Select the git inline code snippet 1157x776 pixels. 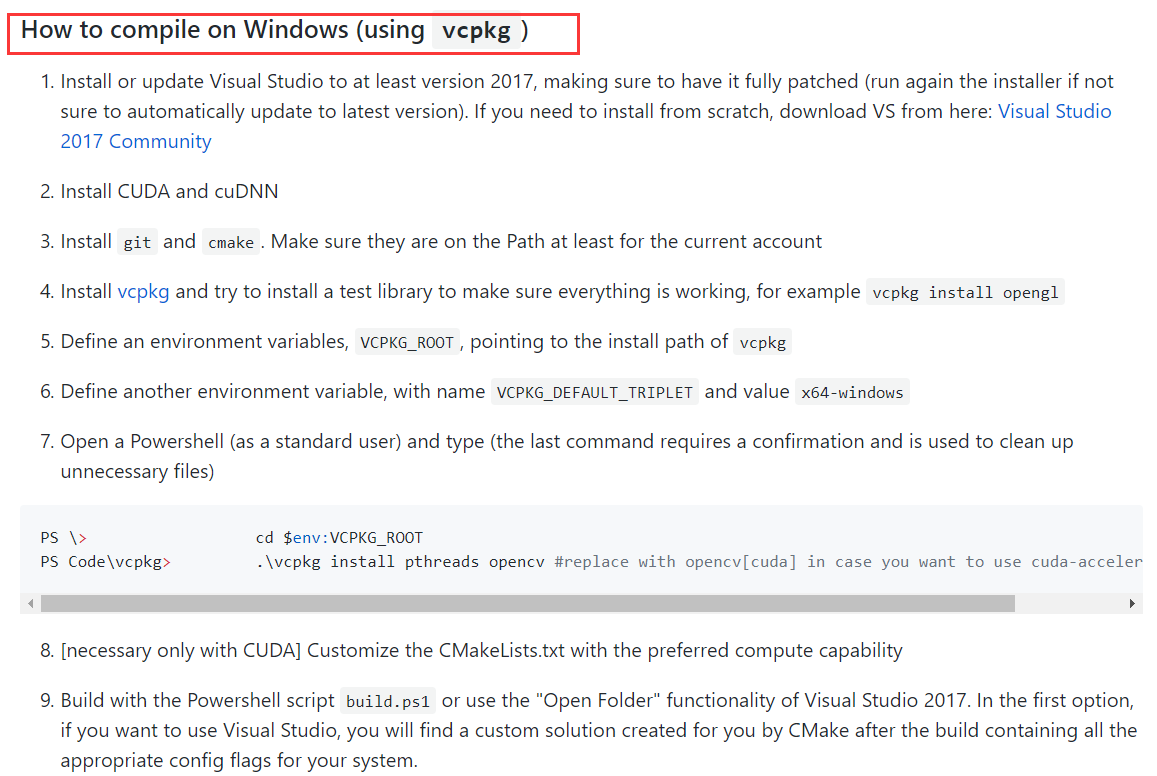pyautogui.click(x=136, y=241)
